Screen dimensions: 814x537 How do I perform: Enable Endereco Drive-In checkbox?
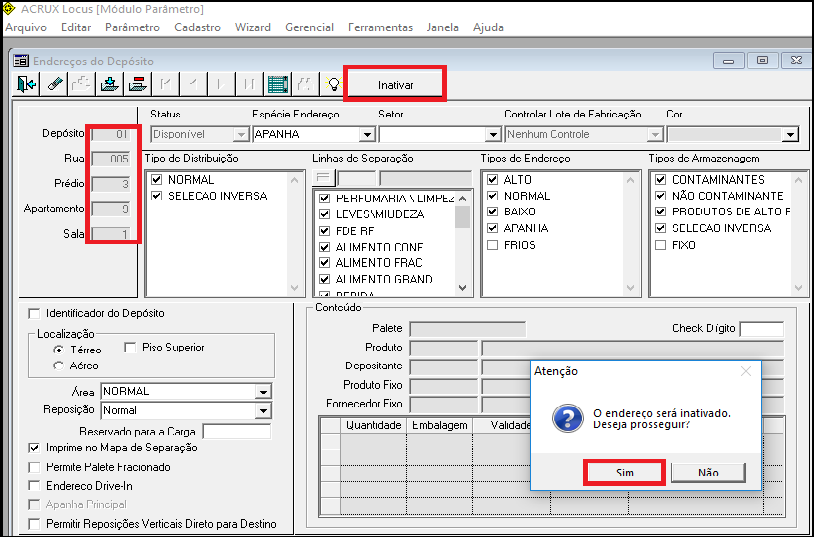(34, 486)
